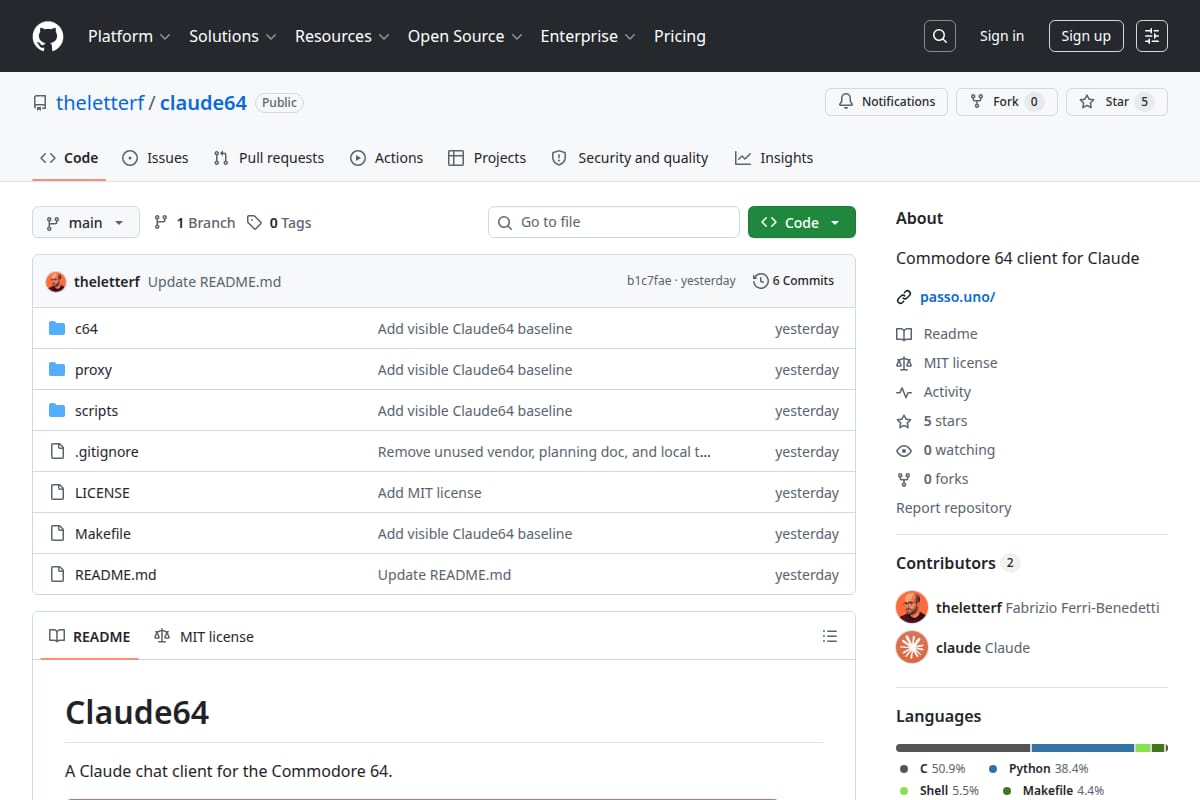Open the GitHub homepage logo
1200x800 pixels.
point(48,36)
